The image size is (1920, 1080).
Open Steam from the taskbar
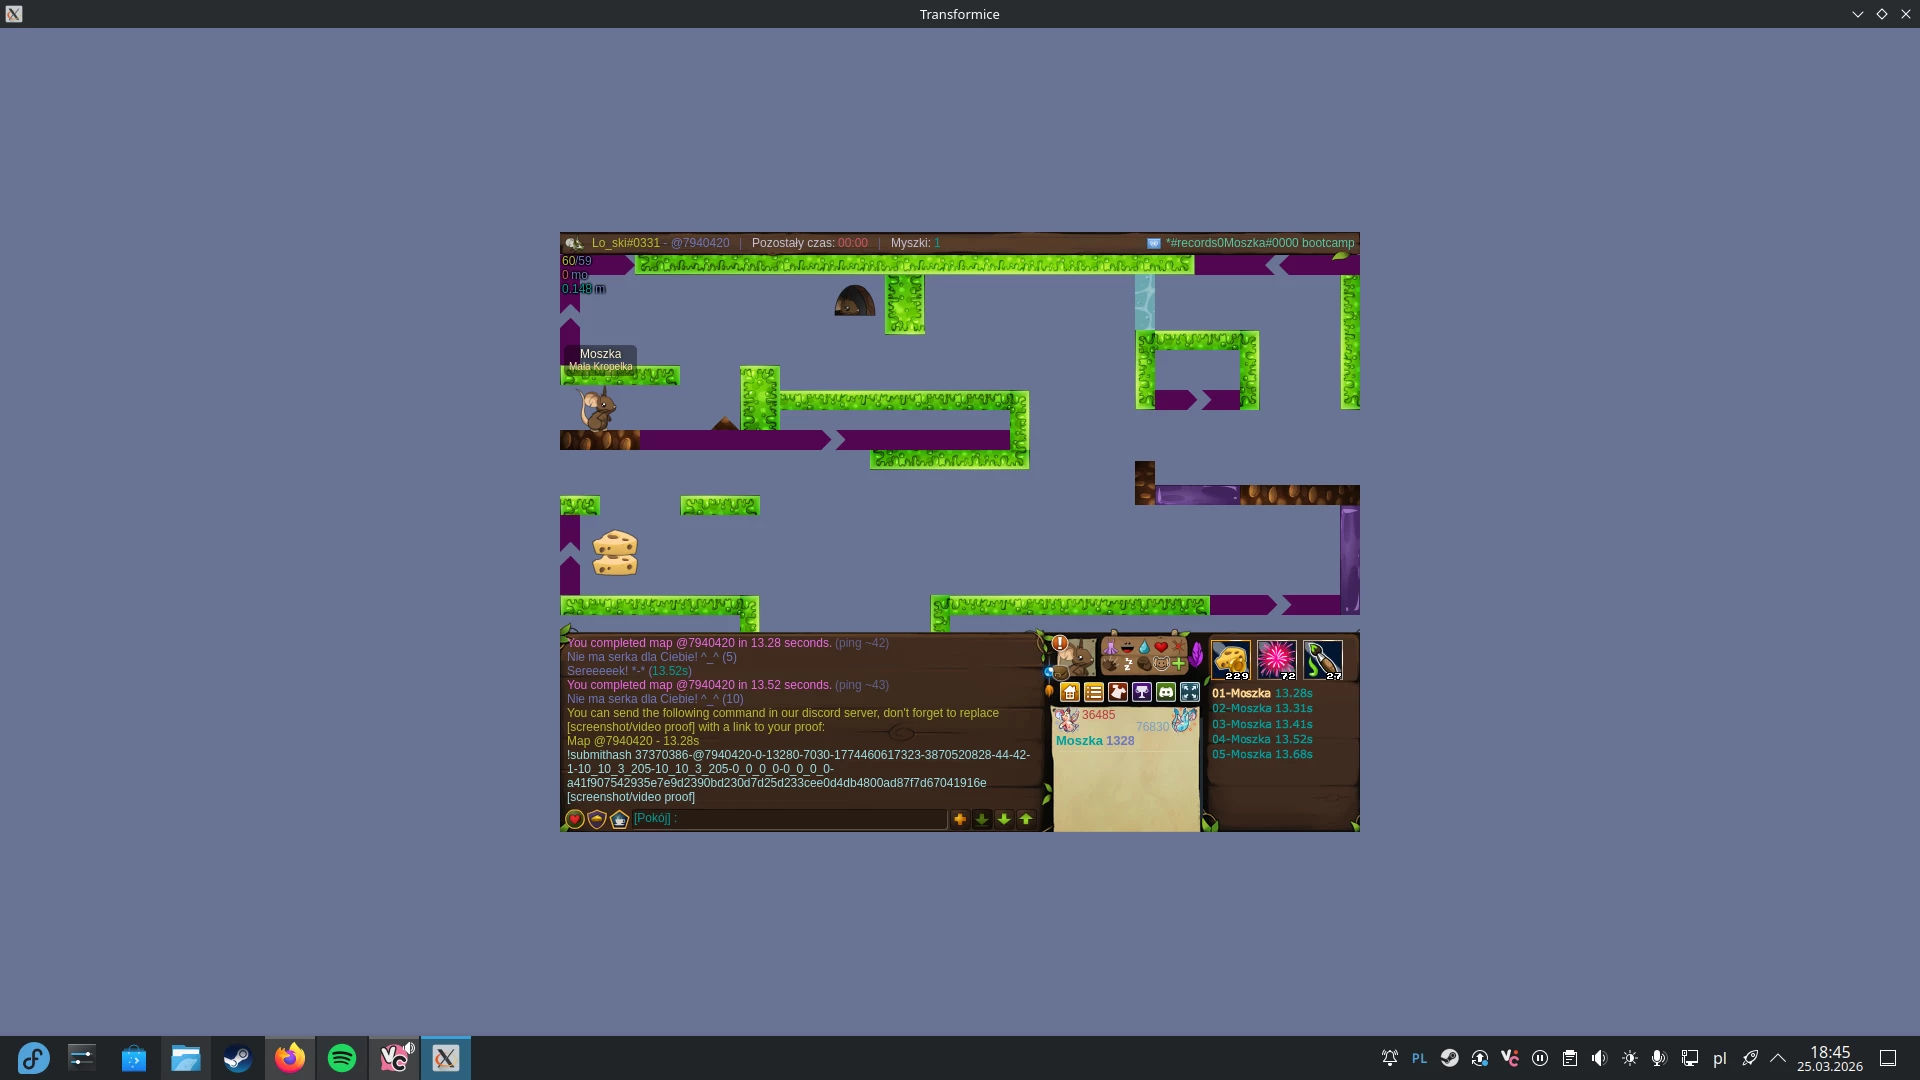238,1058
